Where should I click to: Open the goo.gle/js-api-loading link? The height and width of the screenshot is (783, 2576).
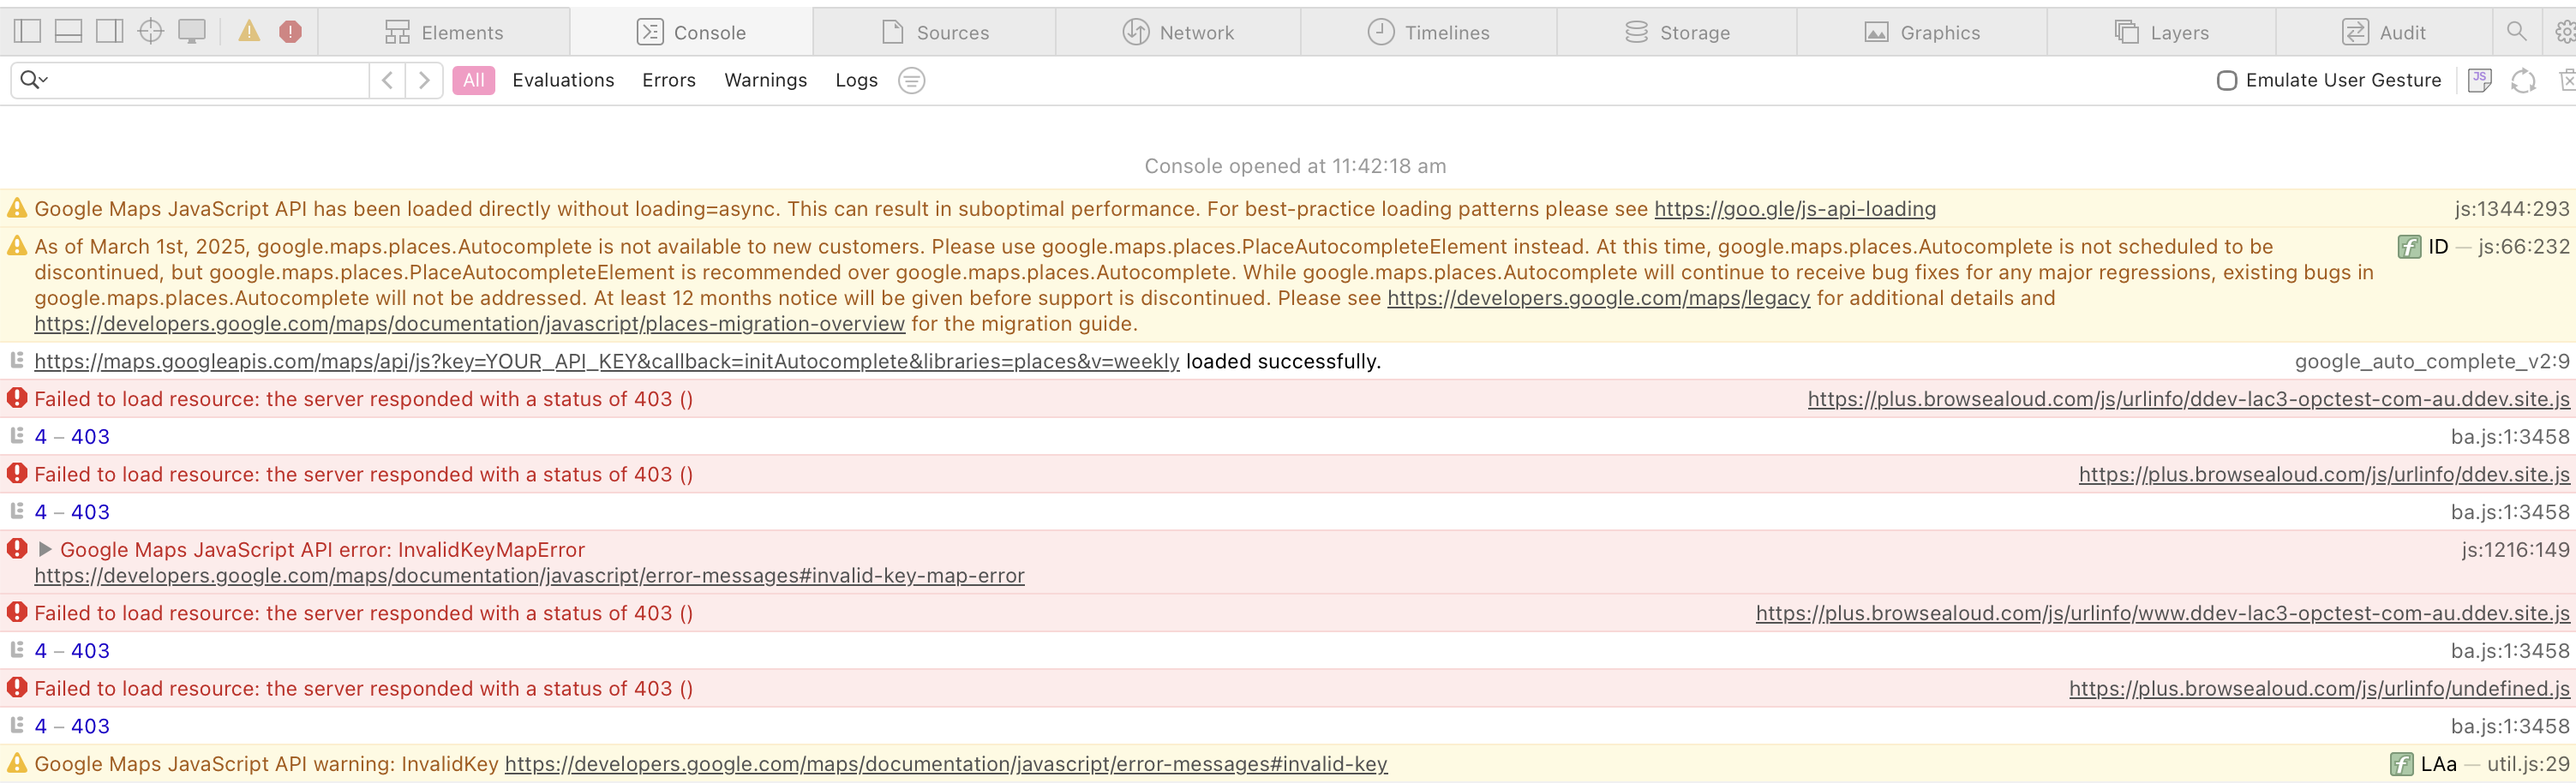[x=1794, y=209]
